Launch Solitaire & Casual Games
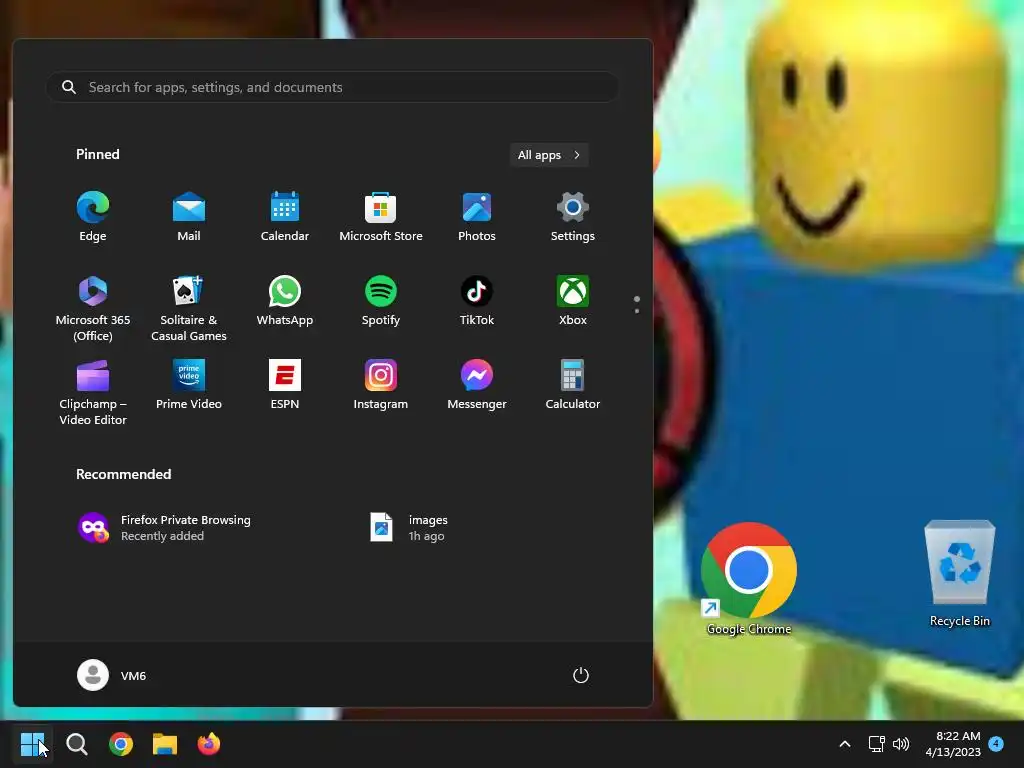The image size is (1024, 768). pos(189,308)
